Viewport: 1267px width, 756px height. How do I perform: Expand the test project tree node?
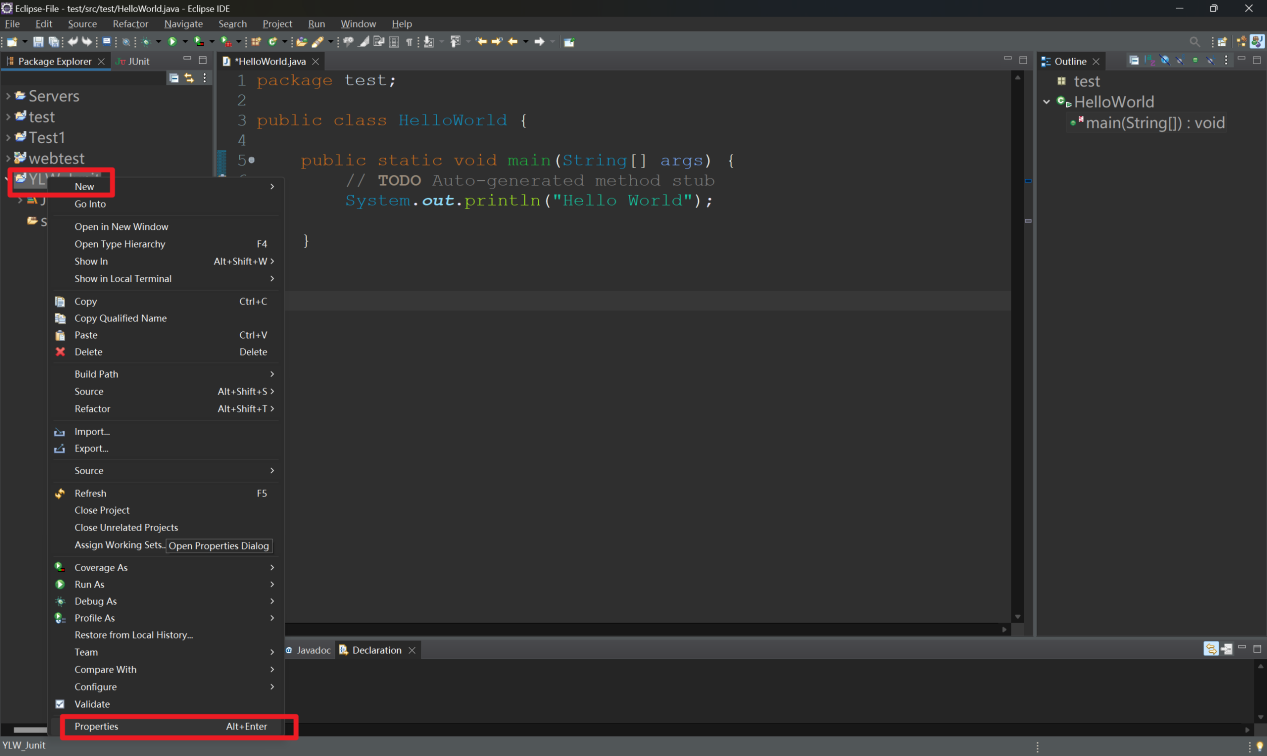tap(8, 117)
